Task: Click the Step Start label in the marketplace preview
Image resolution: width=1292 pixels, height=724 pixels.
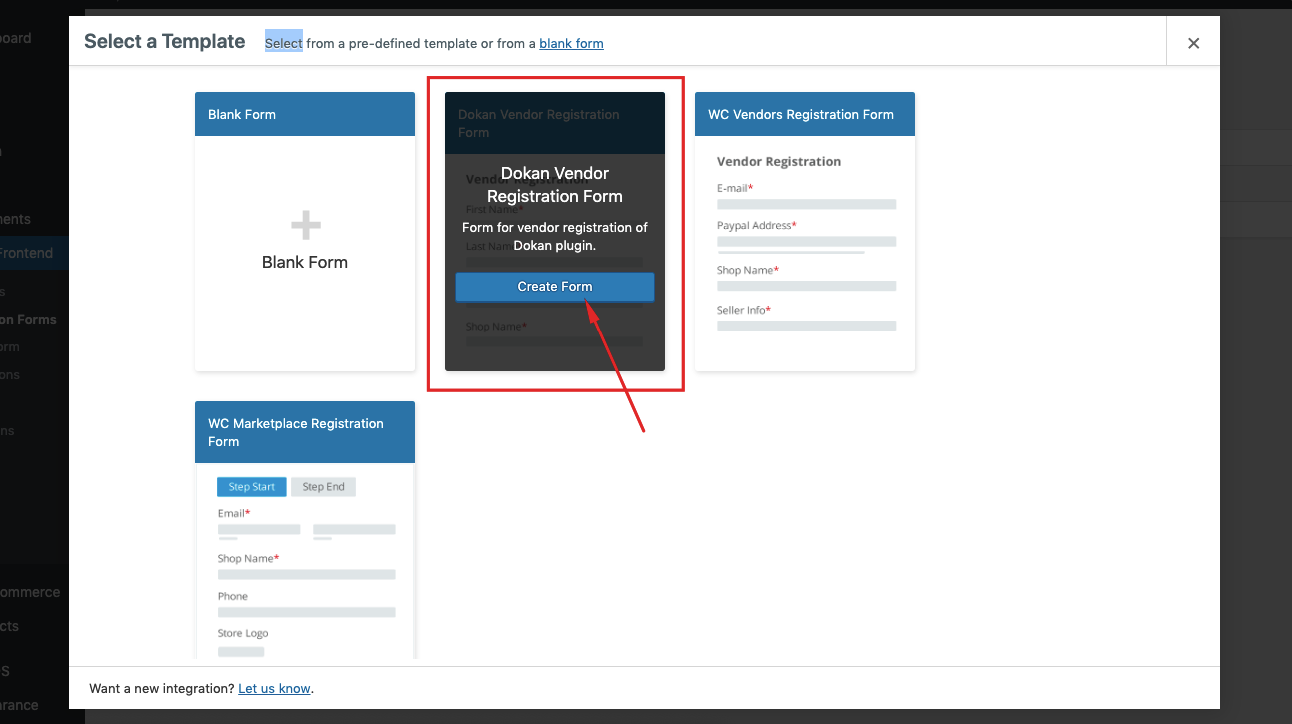Action: (251, 487)
